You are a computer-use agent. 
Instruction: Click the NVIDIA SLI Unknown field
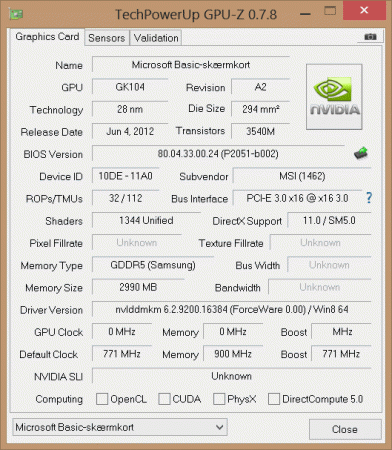click(x=232, y=376)
